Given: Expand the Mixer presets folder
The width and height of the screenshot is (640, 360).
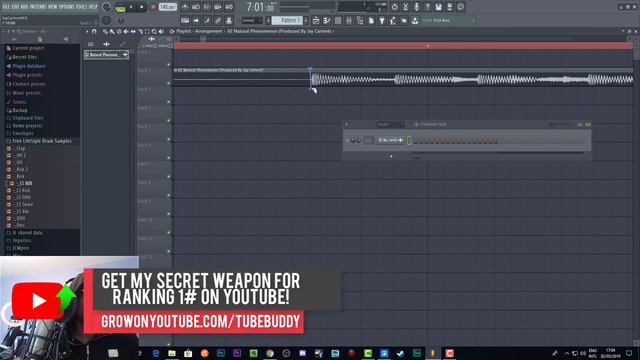Looking at the screenshot, I should pos(23,93).
